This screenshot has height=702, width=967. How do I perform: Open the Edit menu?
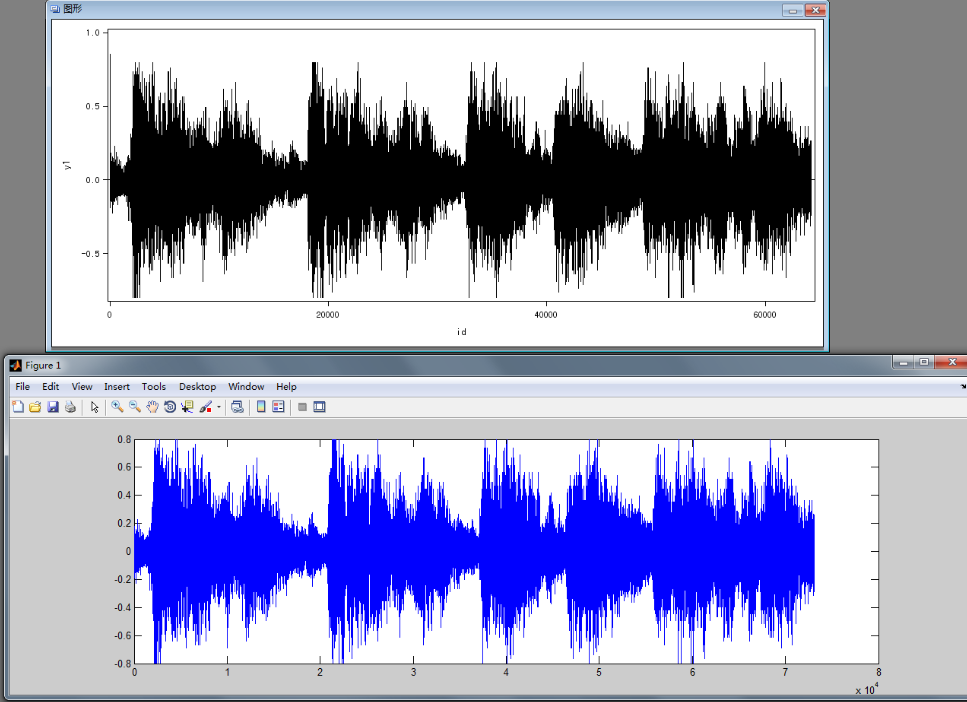51,386
